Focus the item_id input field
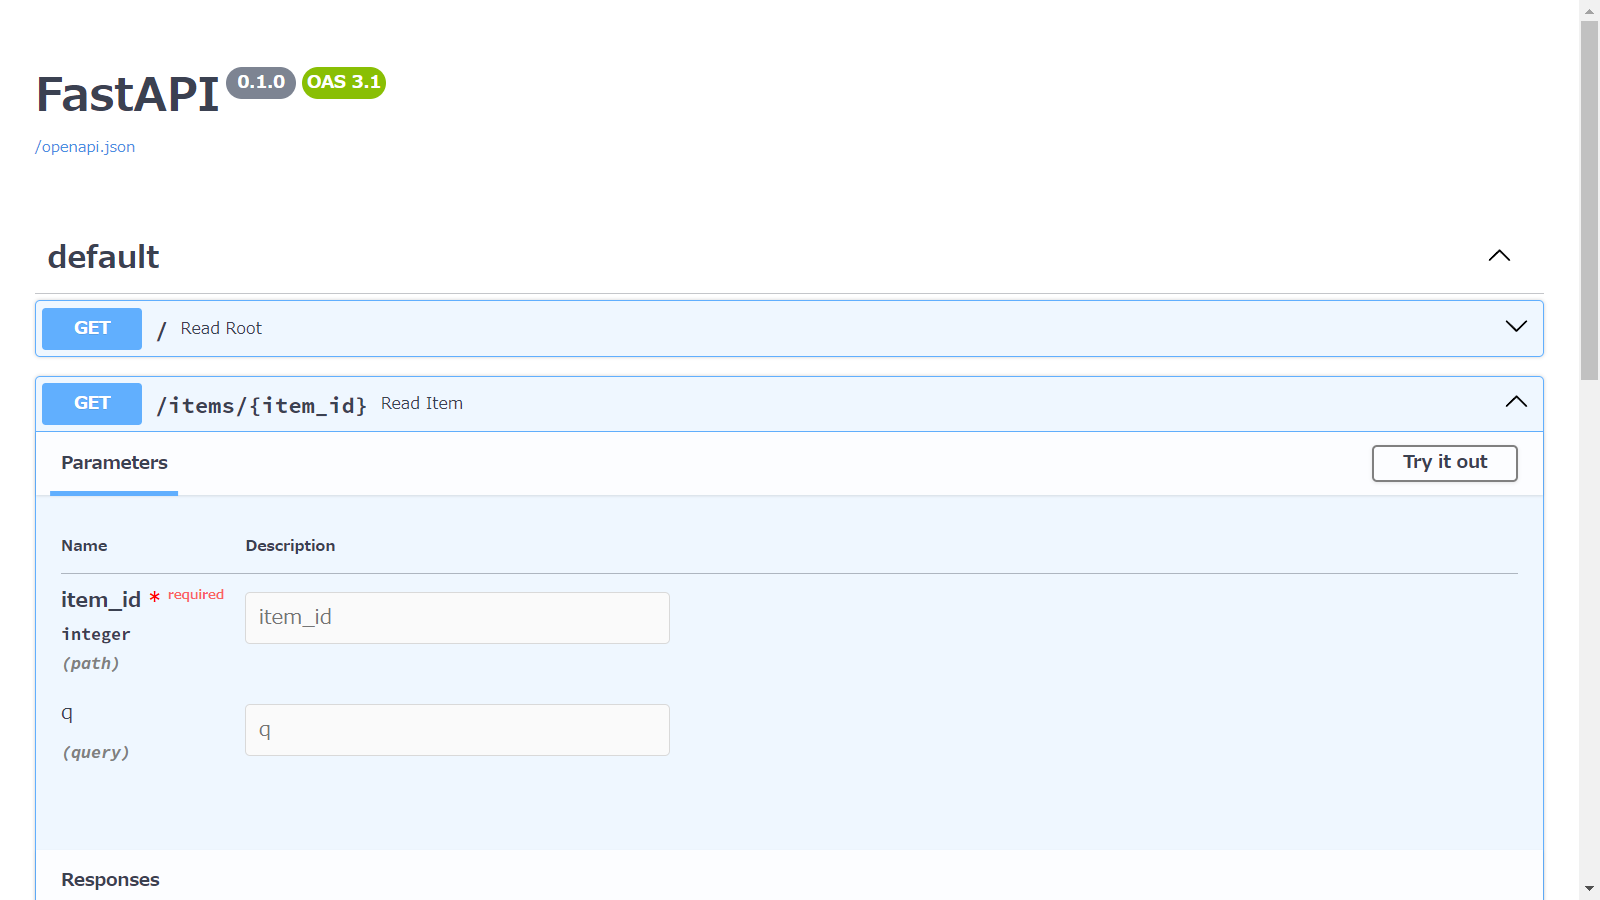The image size is (1600, 900). [x=457, y=618]
